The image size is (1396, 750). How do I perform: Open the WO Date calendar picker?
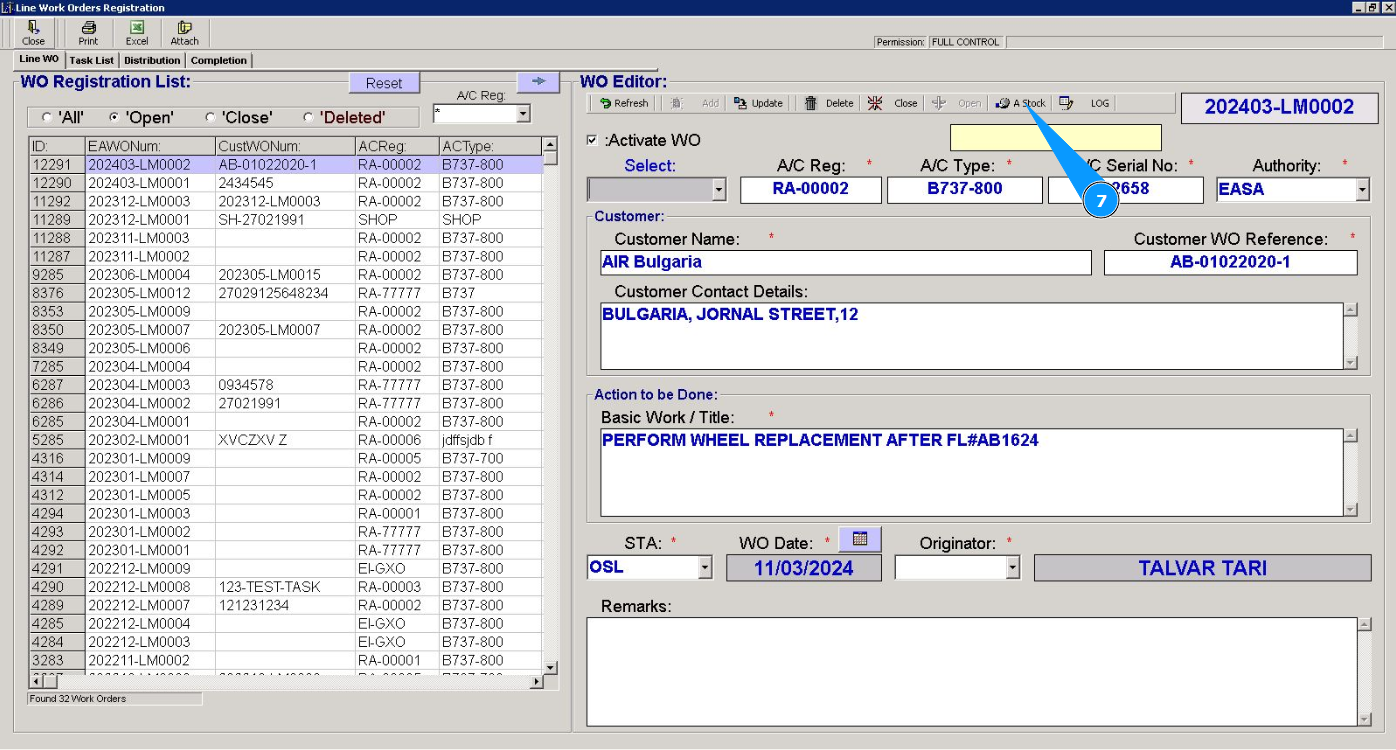click(x=859, y=539)
